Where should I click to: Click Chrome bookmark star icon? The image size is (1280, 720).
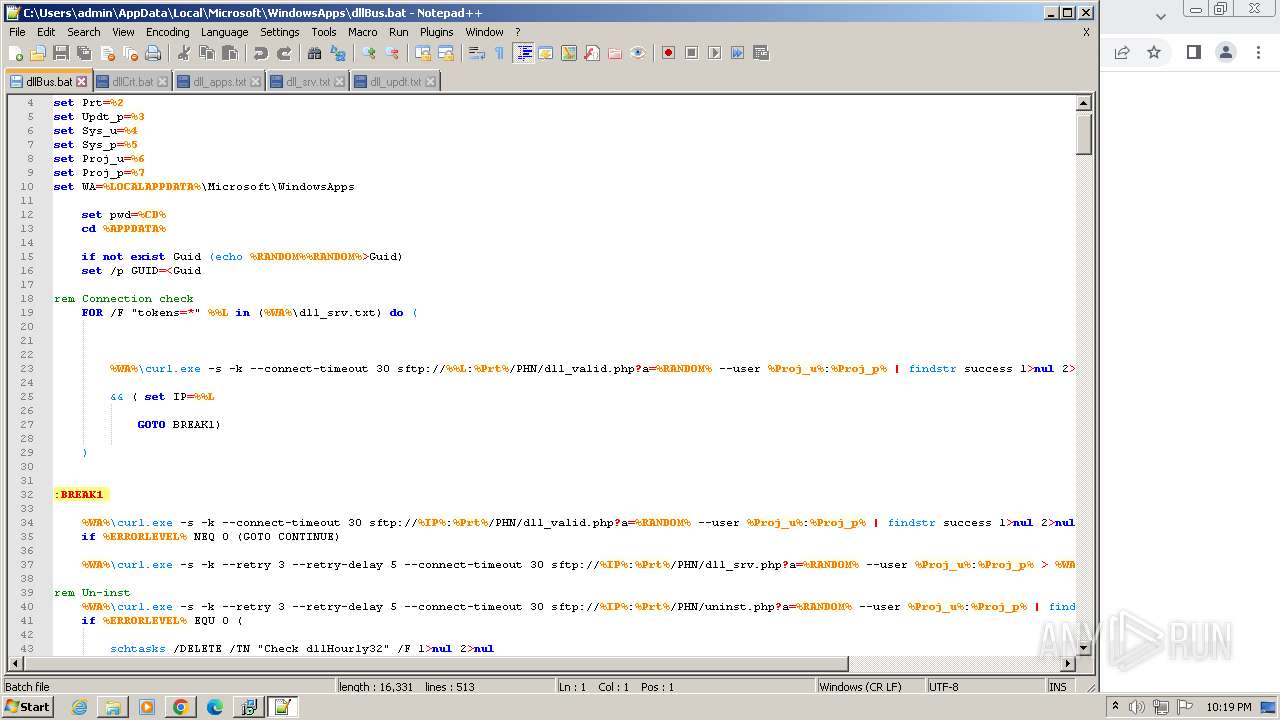[1154, 52]
